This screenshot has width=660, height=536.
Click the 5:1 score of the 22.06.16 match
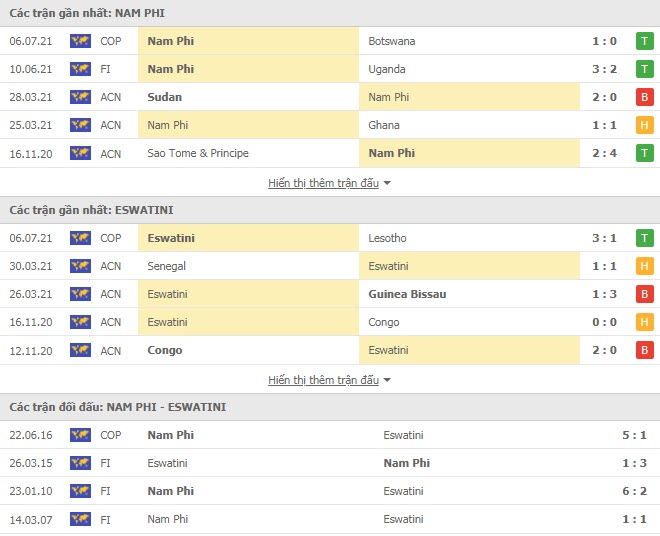pyautogui.click(x=634, y=435)
